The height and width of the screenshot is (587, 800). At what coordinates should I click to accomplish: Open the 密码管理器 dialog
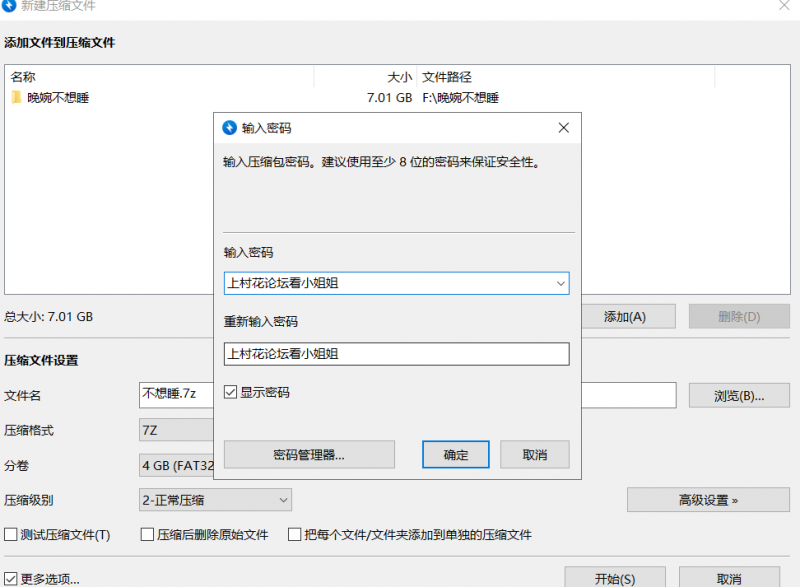310,455
